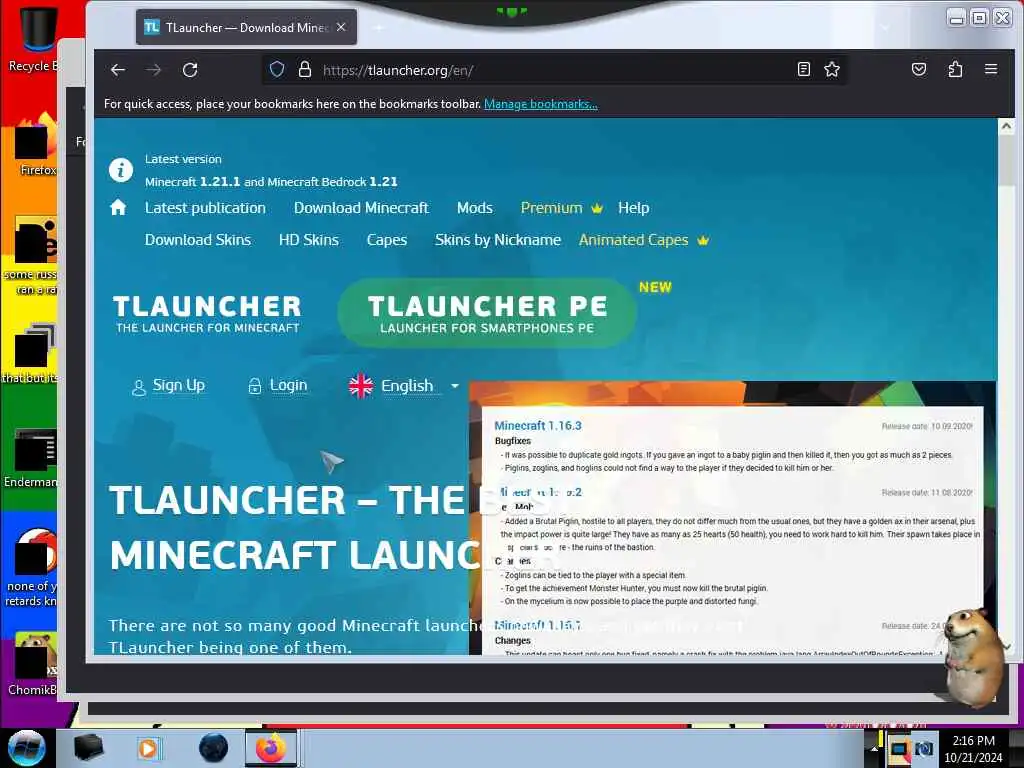Viewport: 1024px width, 768px height.
Task: Open the Premium menu item
Action: click(x=561, y=208)
